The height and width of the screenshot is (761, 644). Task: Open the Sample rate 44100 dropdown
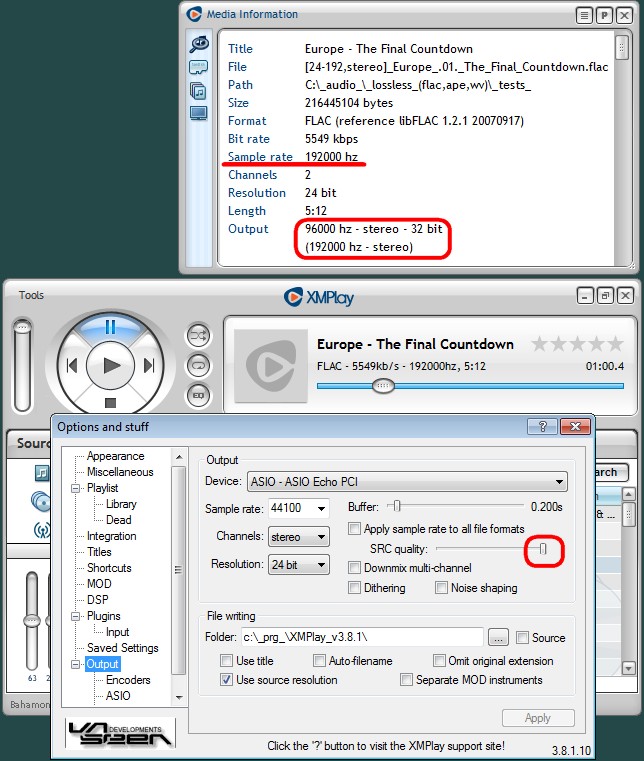(298, 508)
